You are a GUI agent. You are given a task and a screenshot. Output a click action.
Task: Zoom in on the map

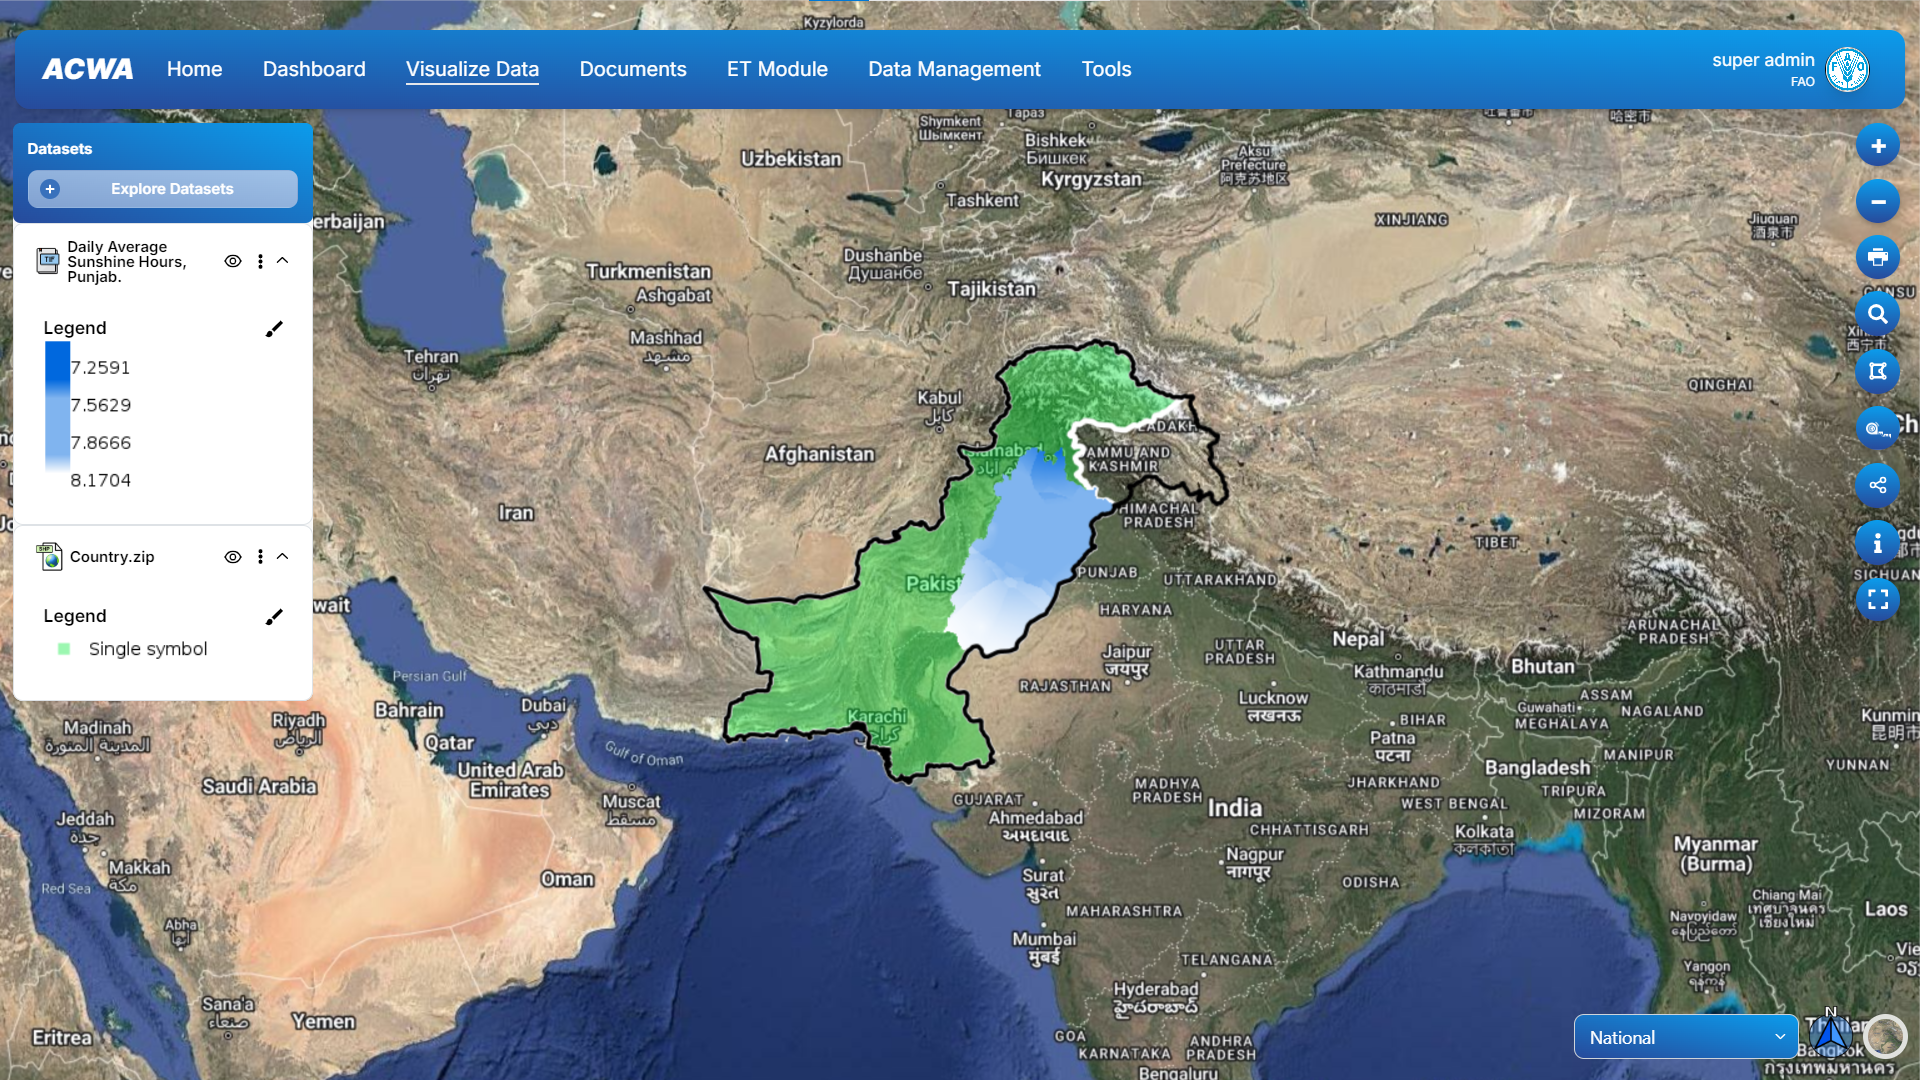pos(1877,146)
